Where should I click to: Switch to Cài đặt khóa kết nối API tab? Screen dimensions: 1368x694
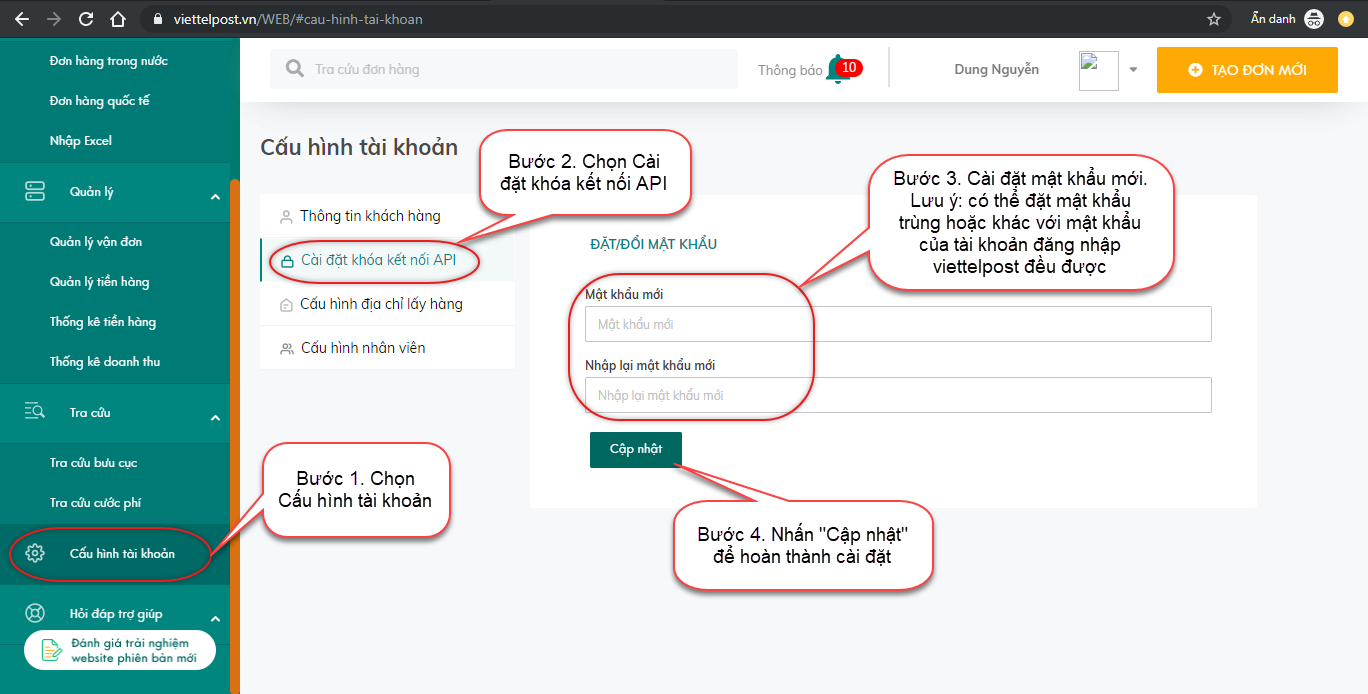tap(387, 260)
